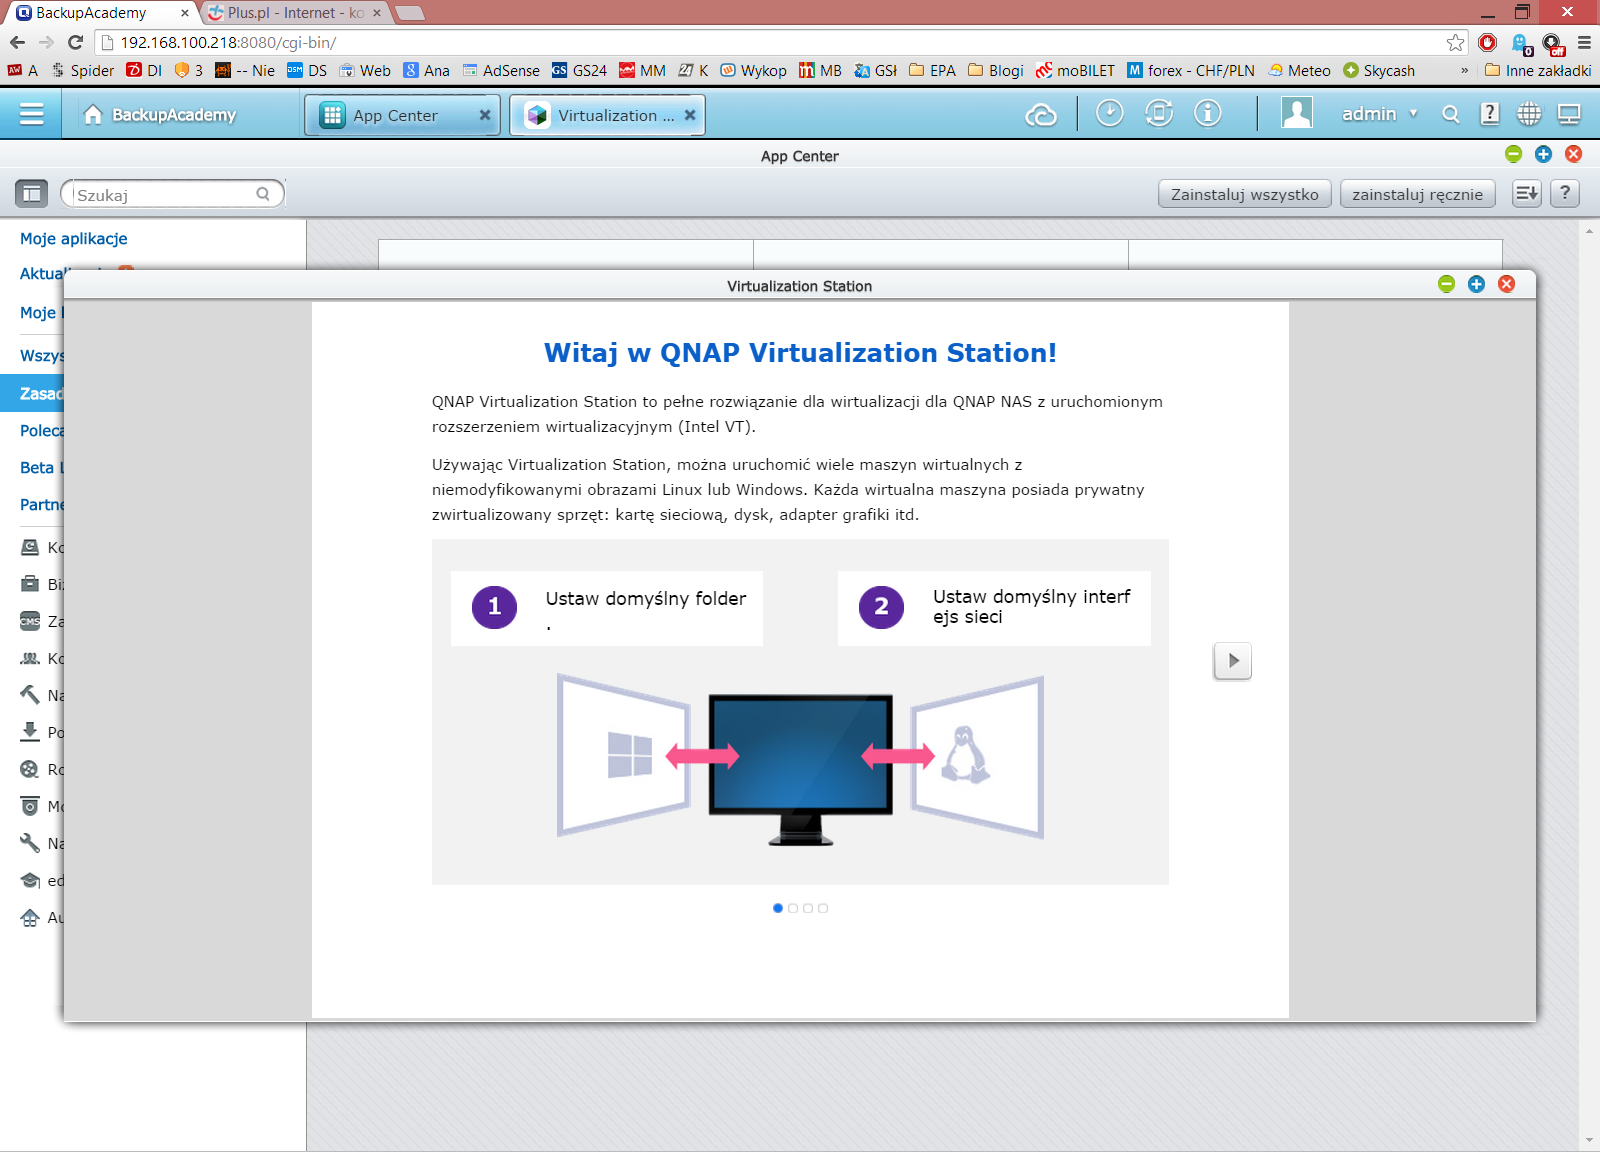Open the App Center help button

(1565, 193)
